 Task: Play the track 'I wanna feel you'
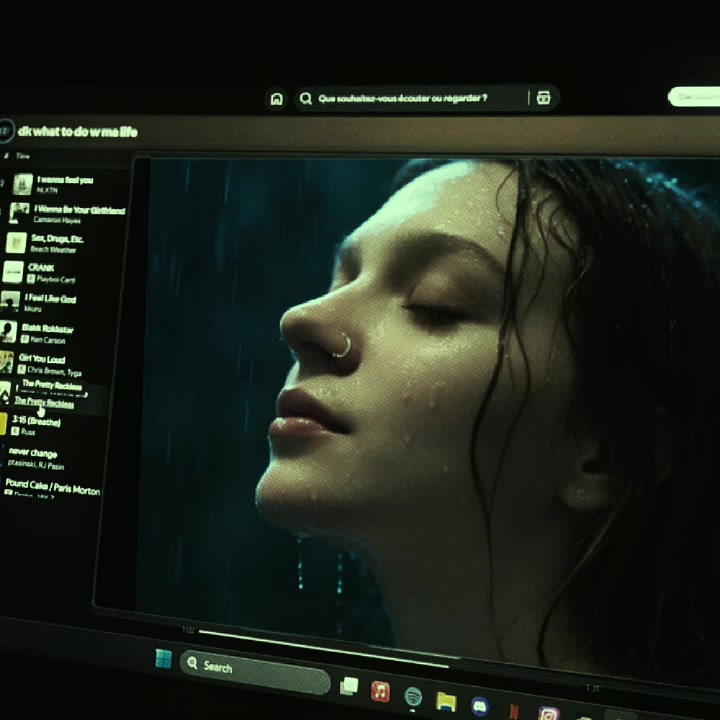[65, 180]
